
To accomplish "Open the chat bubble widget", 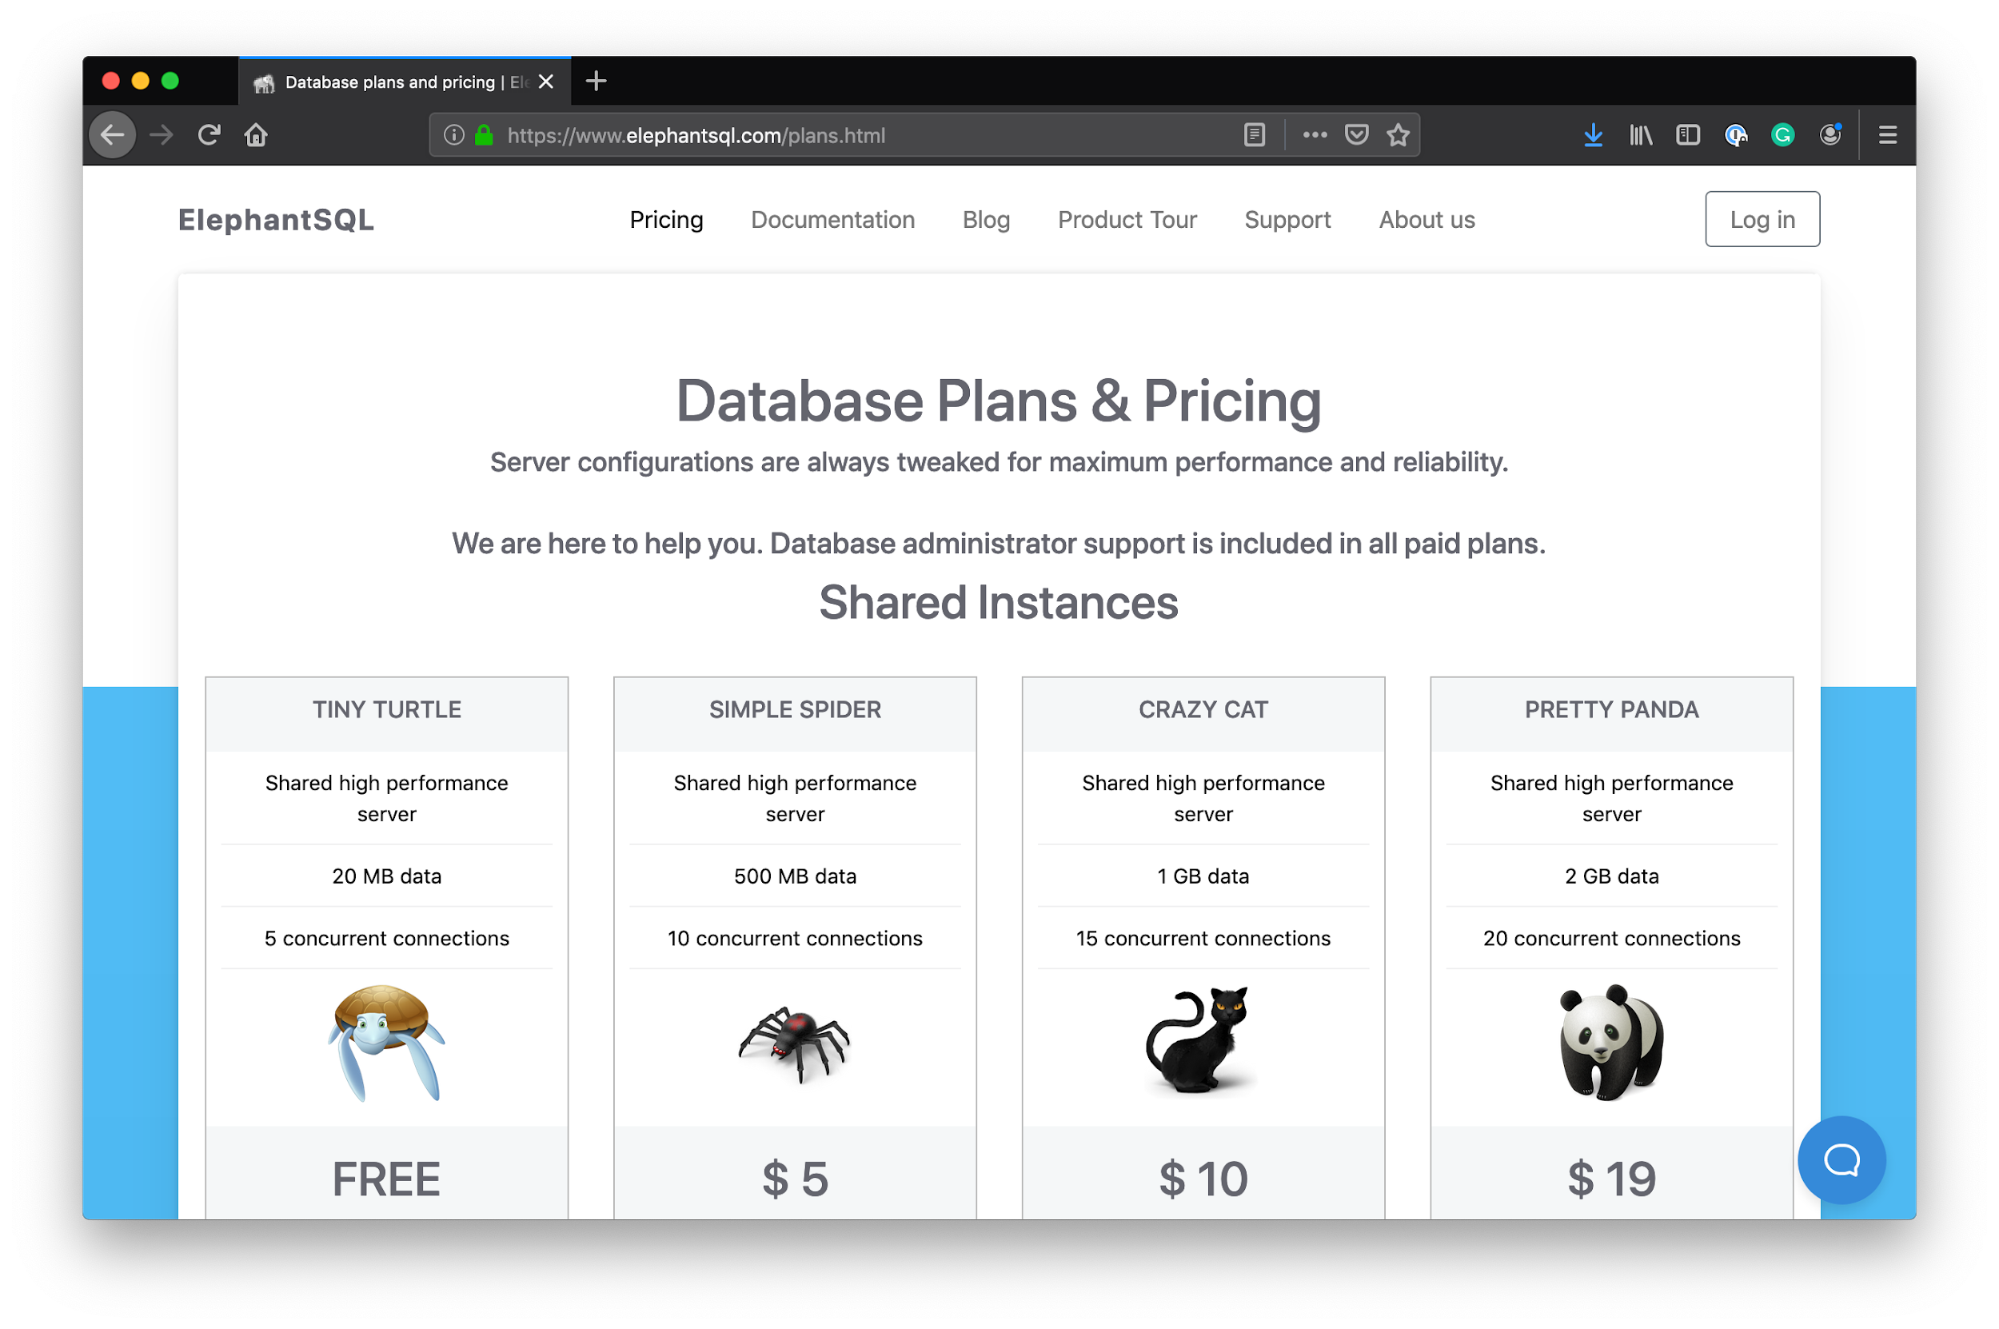I will (1841, 1160).
